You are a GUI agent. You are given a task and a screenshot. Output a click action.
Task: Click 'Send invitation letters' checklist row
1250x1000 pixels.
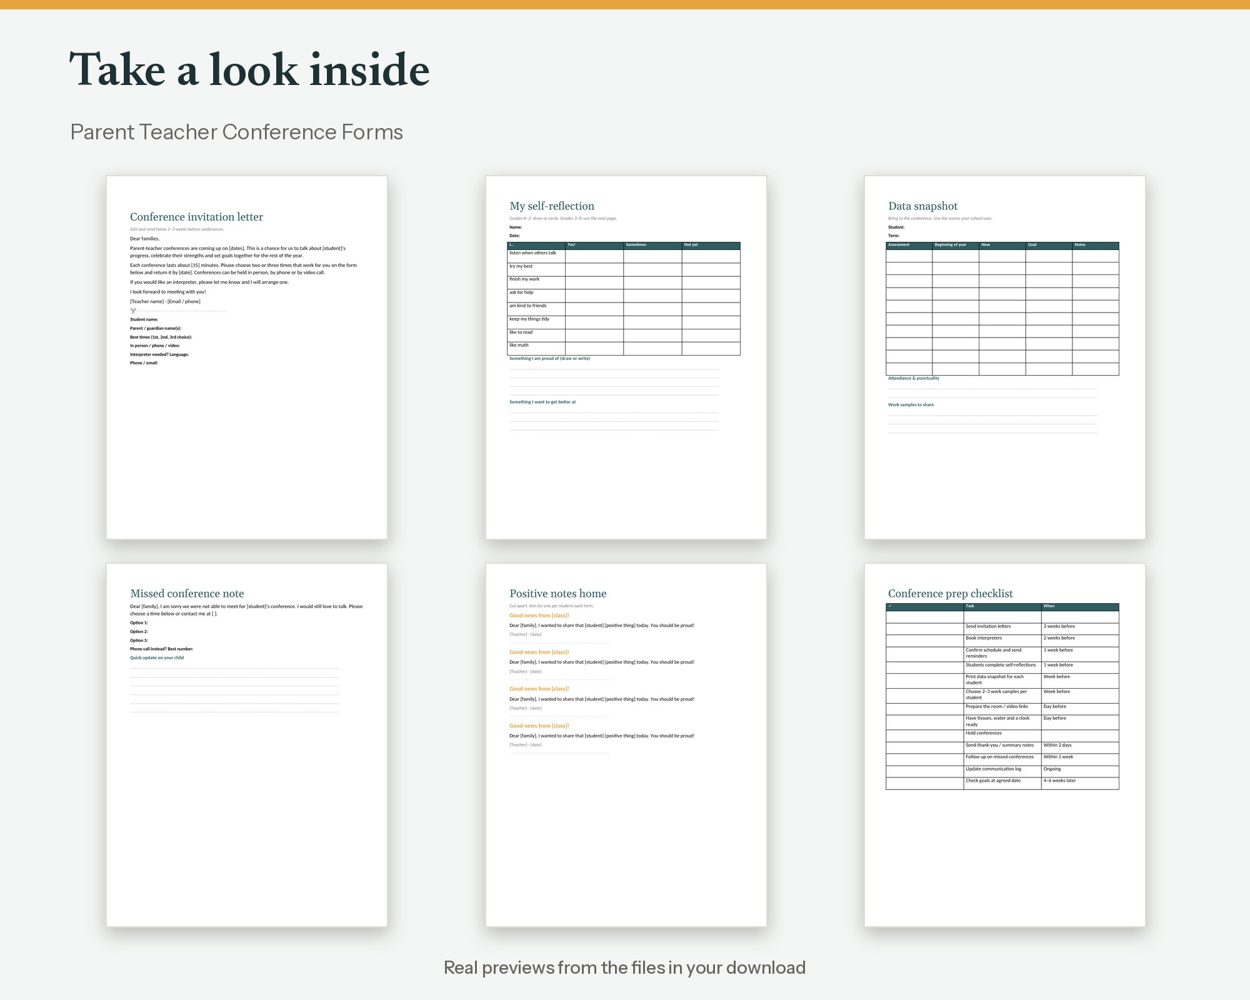click(x=1002, y=627)
